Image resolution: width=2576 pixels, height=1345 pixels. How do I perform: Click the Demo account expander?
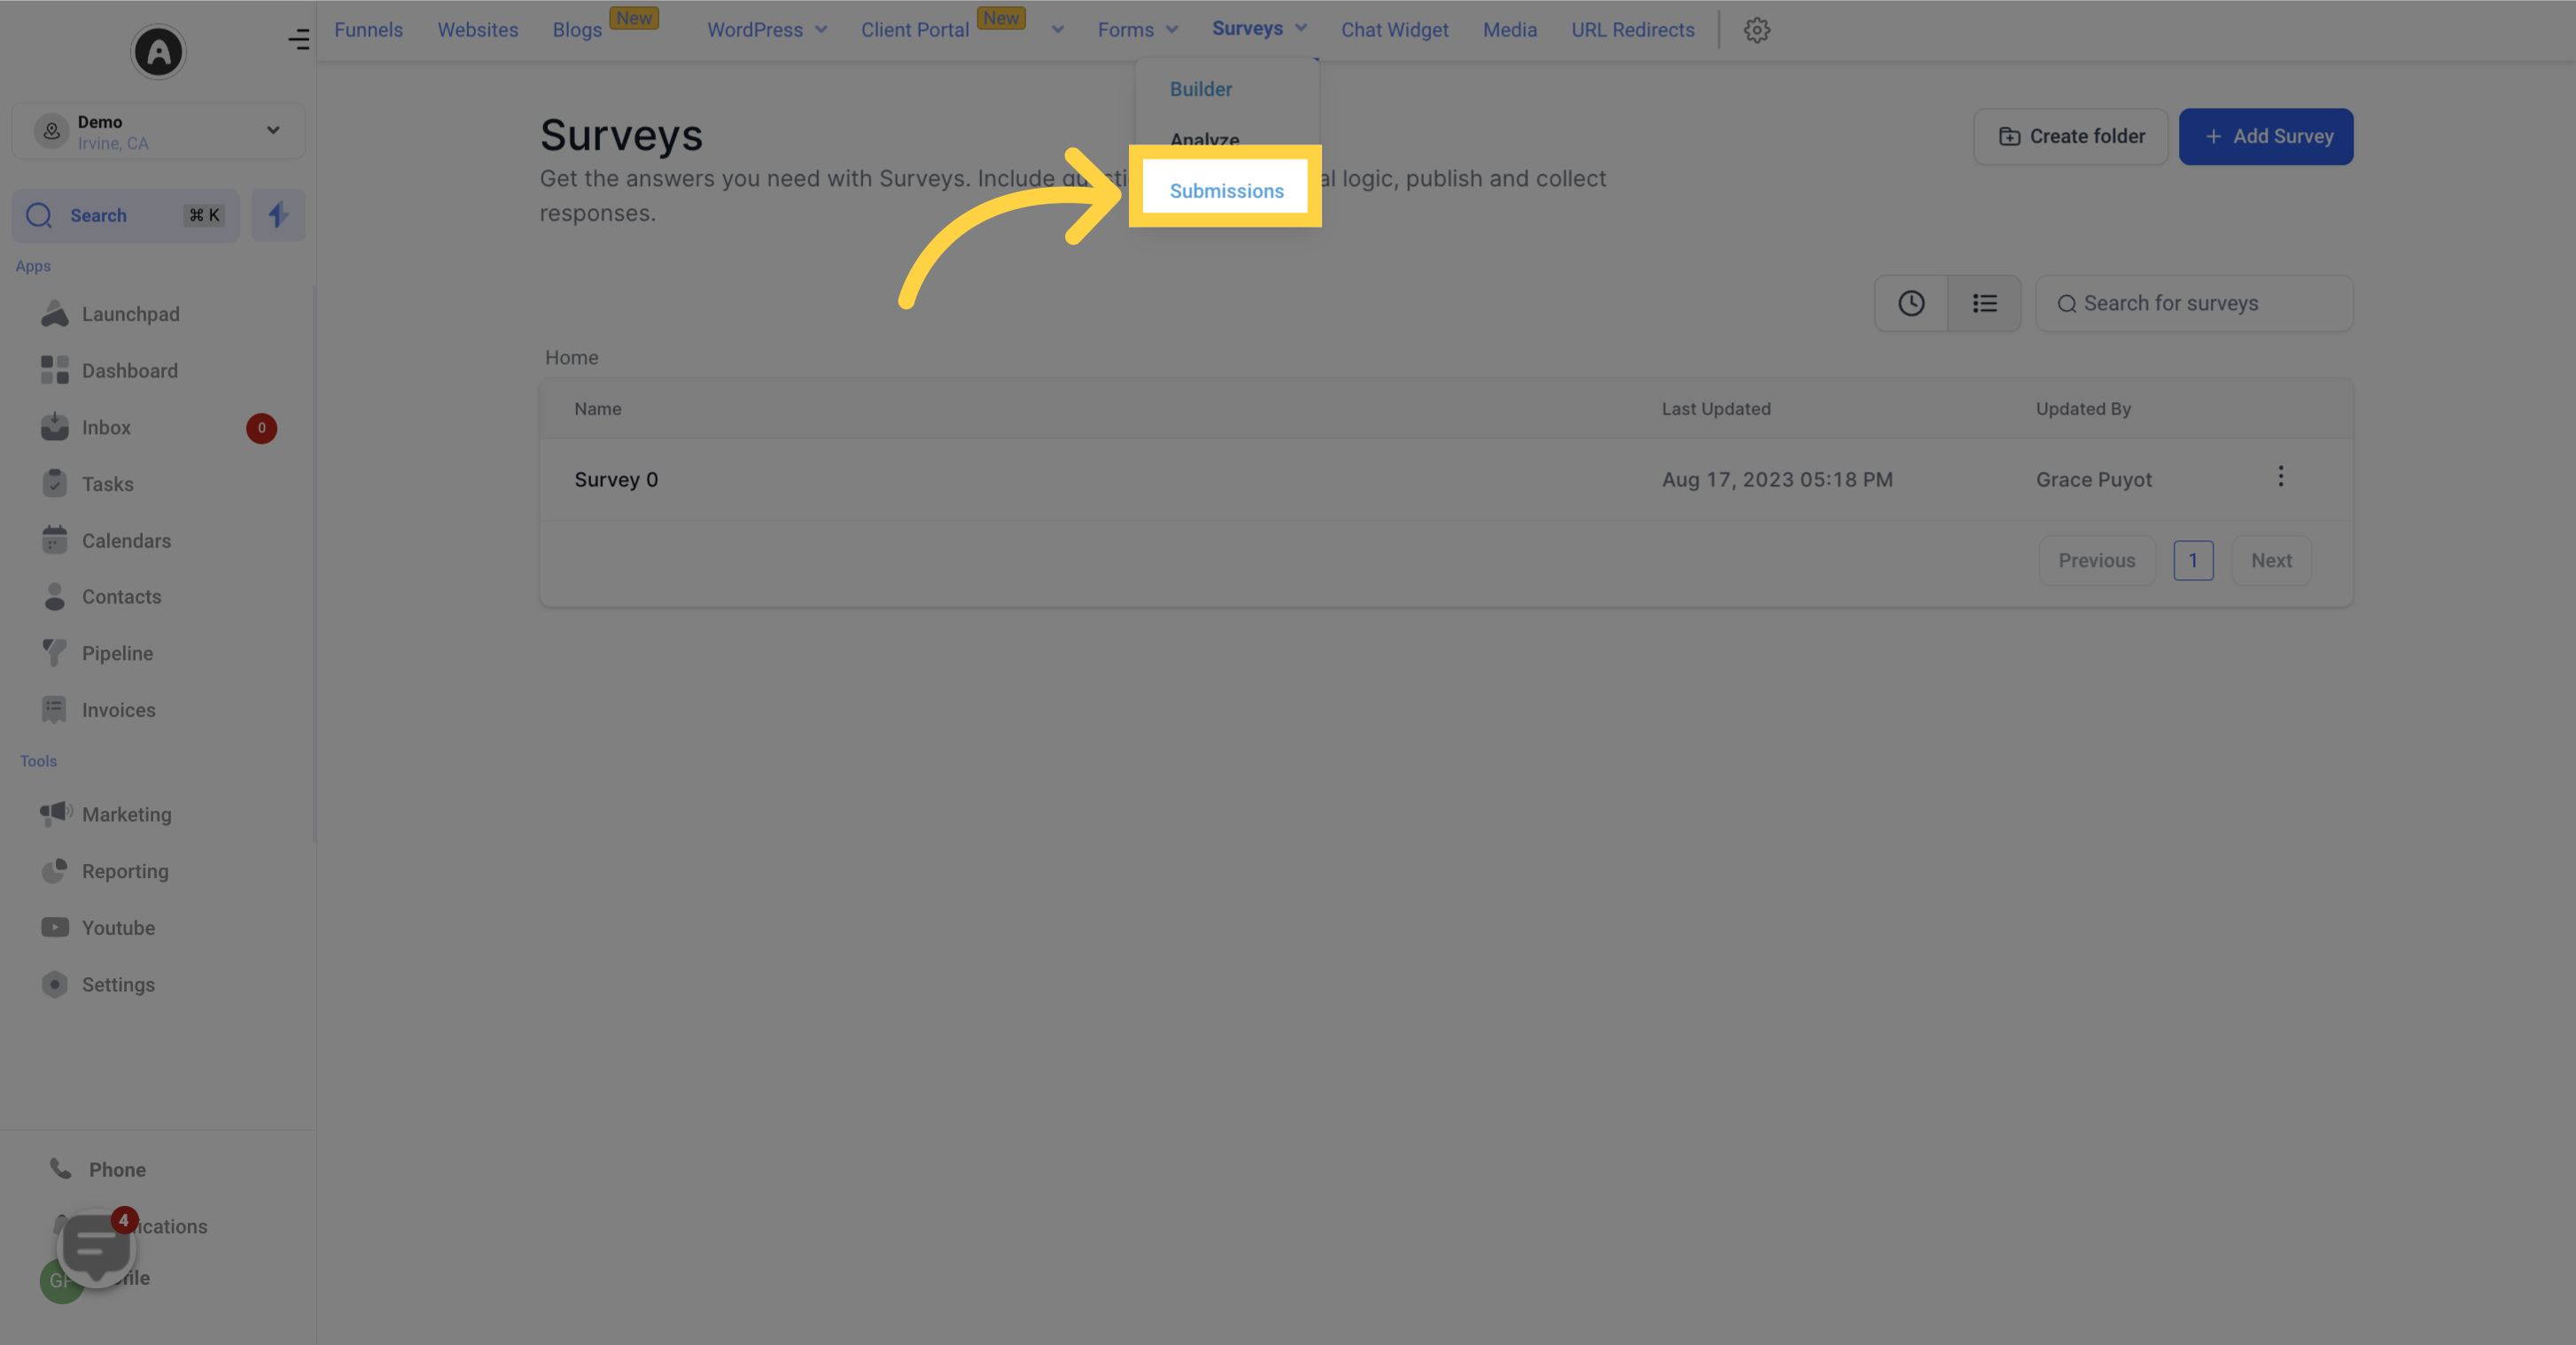pos(271,129)
